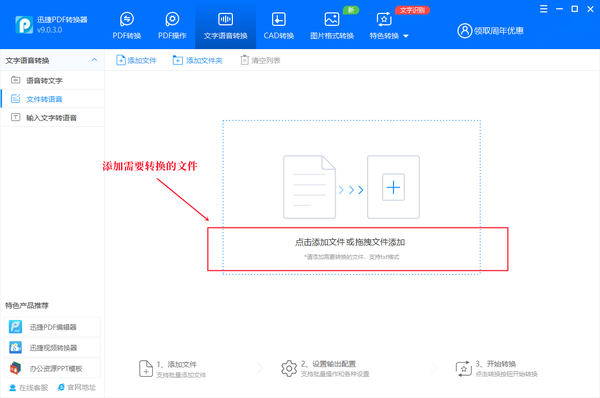Screen dimensions: 600x398
Task: Select 语音转文字 in sidebar
Action: [52, 80]
